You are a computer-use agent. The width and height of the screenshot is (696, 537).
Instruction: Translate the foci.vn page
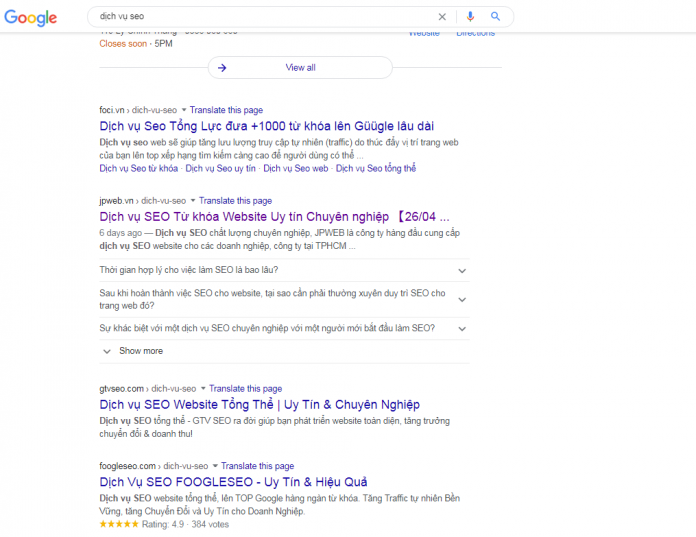(226, 110)
